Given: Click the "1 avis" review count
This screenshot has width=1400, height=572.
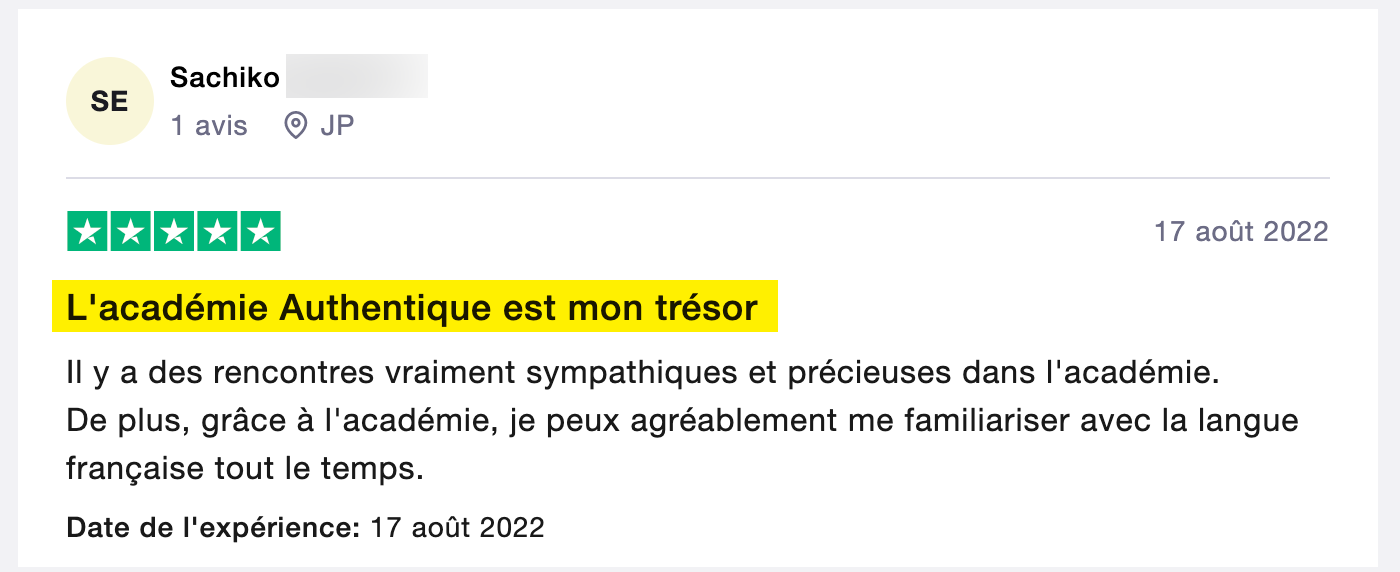Looking at the screenshot, I should 209,126.
